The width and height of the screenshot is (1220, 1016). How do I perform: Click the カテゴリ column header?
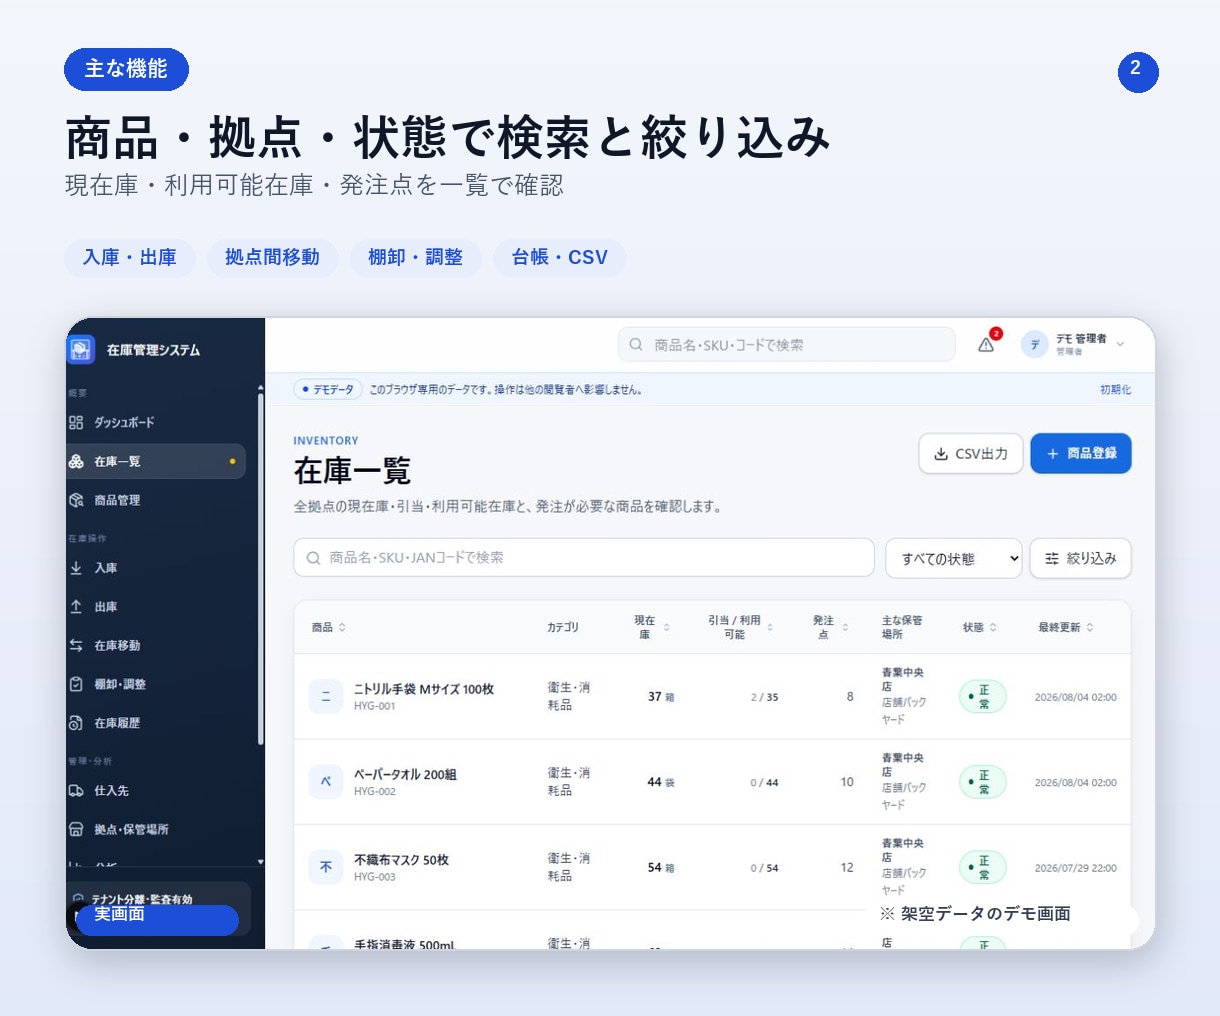click(563, 628)
